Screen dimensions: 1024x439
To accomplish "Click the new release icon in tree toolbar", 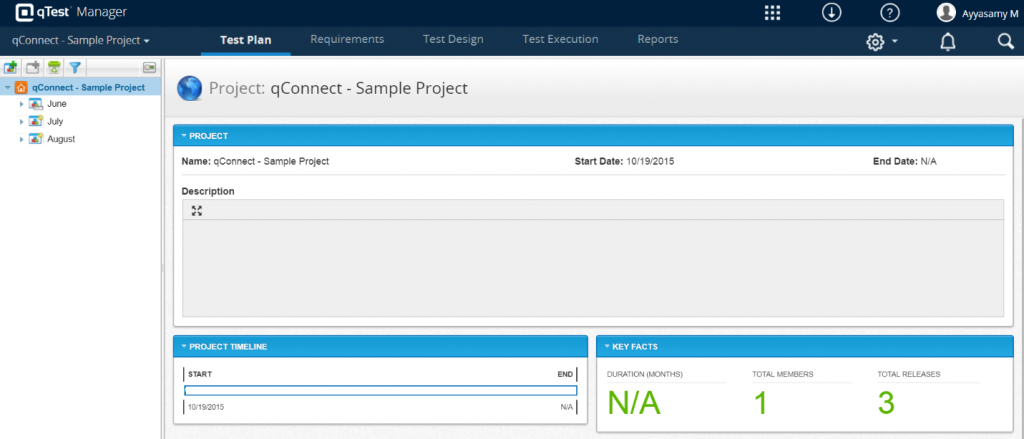I will pyautogui.click(x=11, y=68).
